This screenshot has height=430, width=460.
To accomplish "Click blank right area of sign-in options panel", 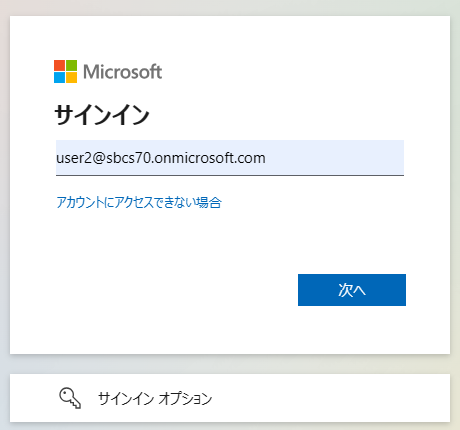I will click(333, 398).
